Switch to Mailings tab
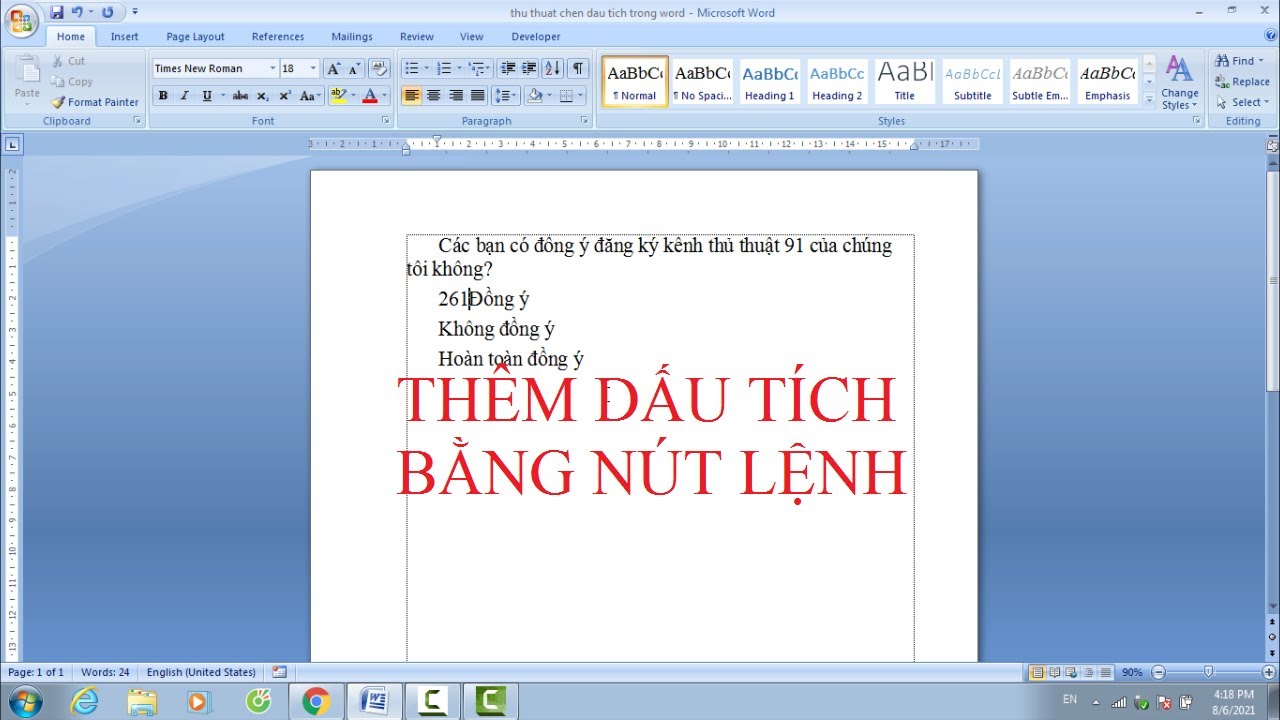1280x720 pixels. pos(352,37)
